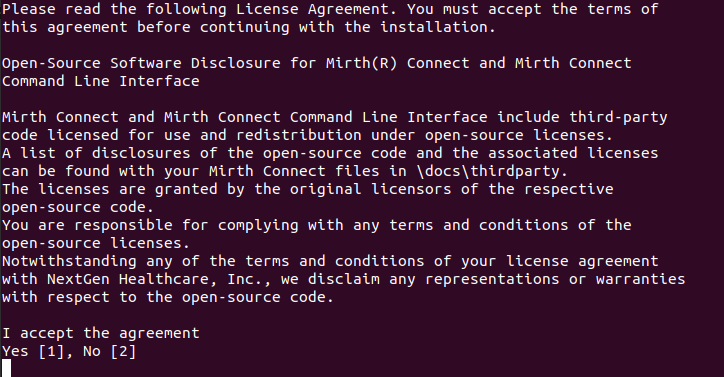The width and height of the screenshot is (724, 377).
Task: Click the 'I accept the agreement' line
Action: click(101, 333)
